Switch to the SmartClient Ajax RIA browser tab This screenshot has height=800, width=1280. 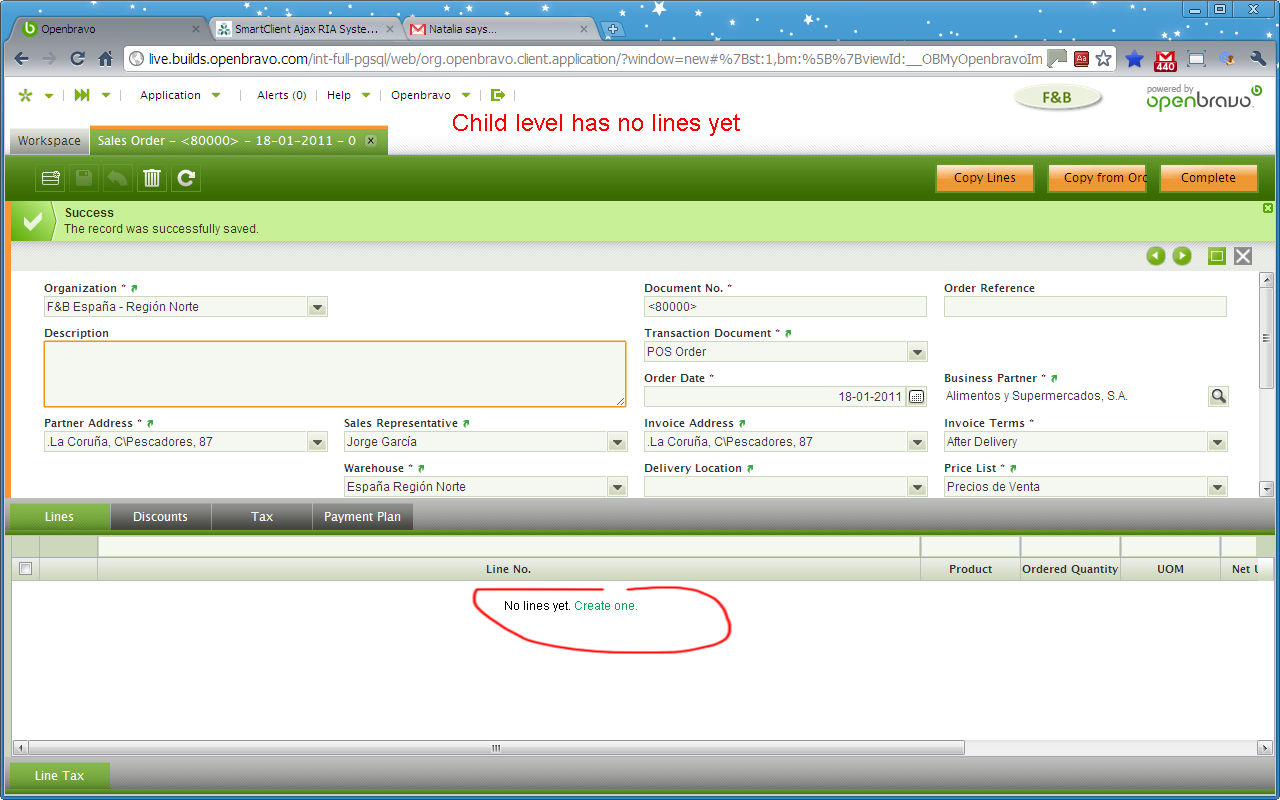[x=307, y=29]
